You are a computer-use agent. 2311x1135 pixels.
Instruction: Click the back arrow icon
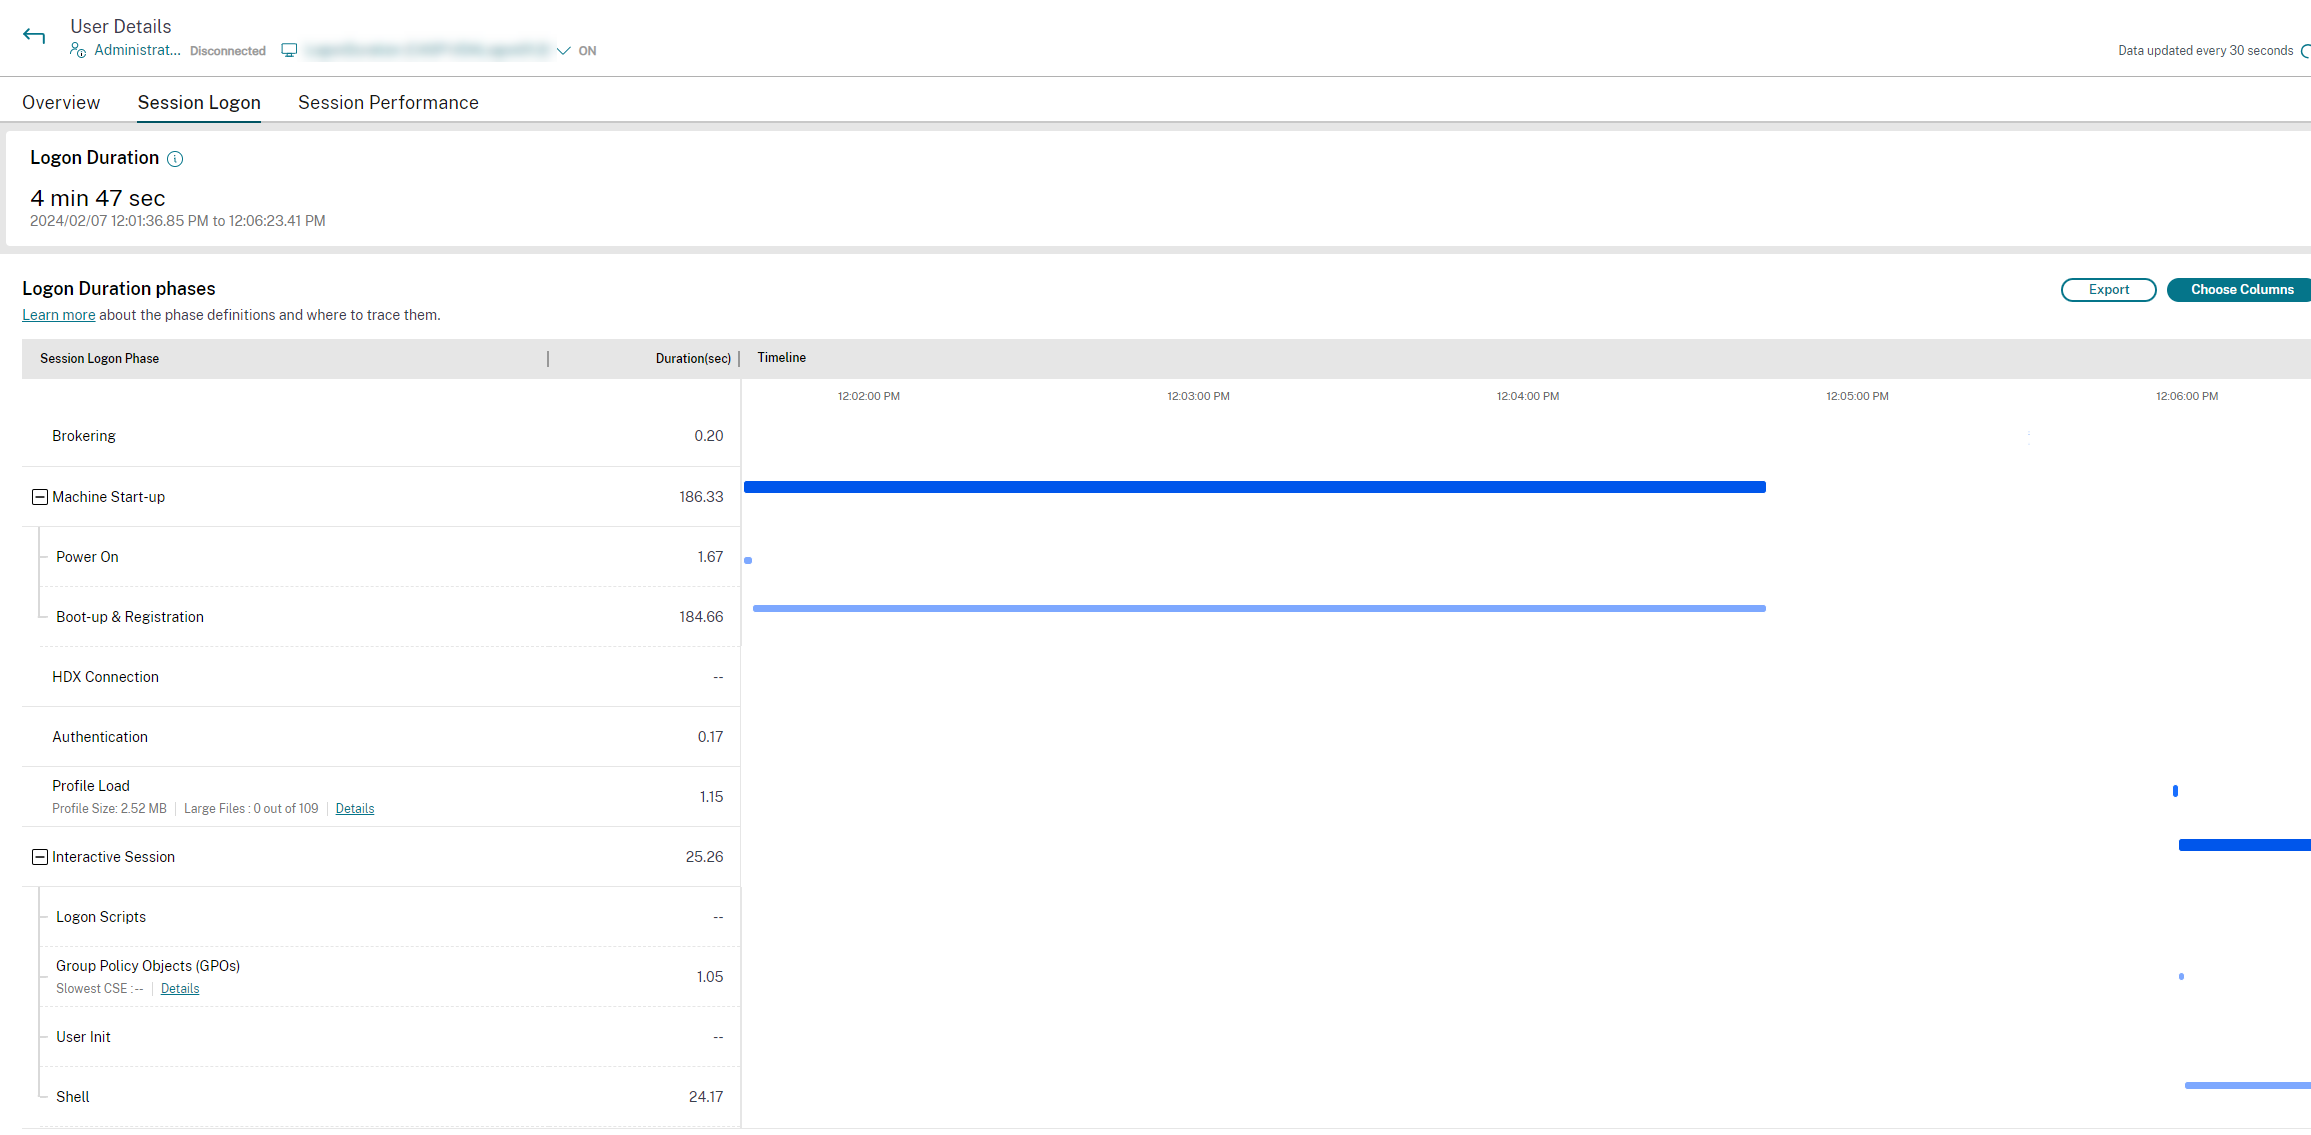click(x=34, y=36)
